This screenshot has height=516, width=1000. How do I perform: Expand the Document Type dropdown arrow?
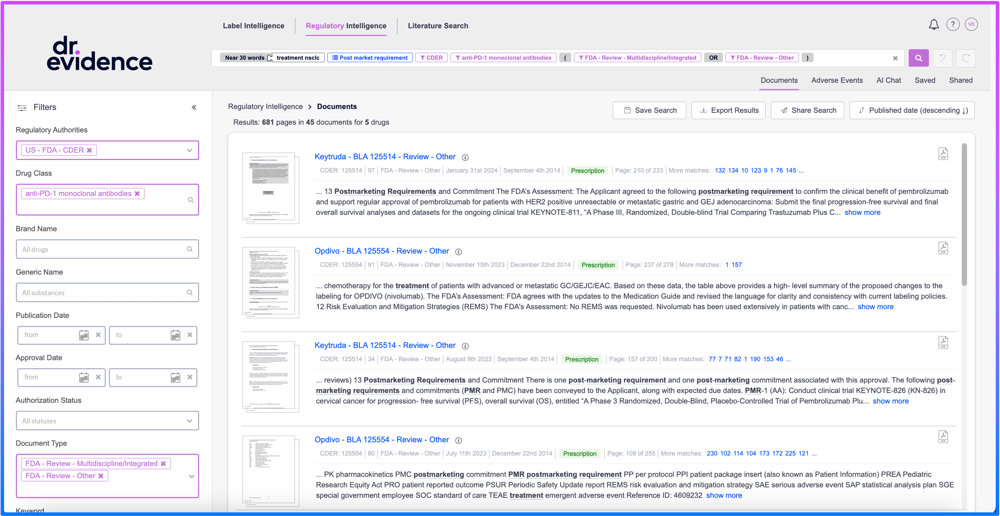(x=191, y=476)
